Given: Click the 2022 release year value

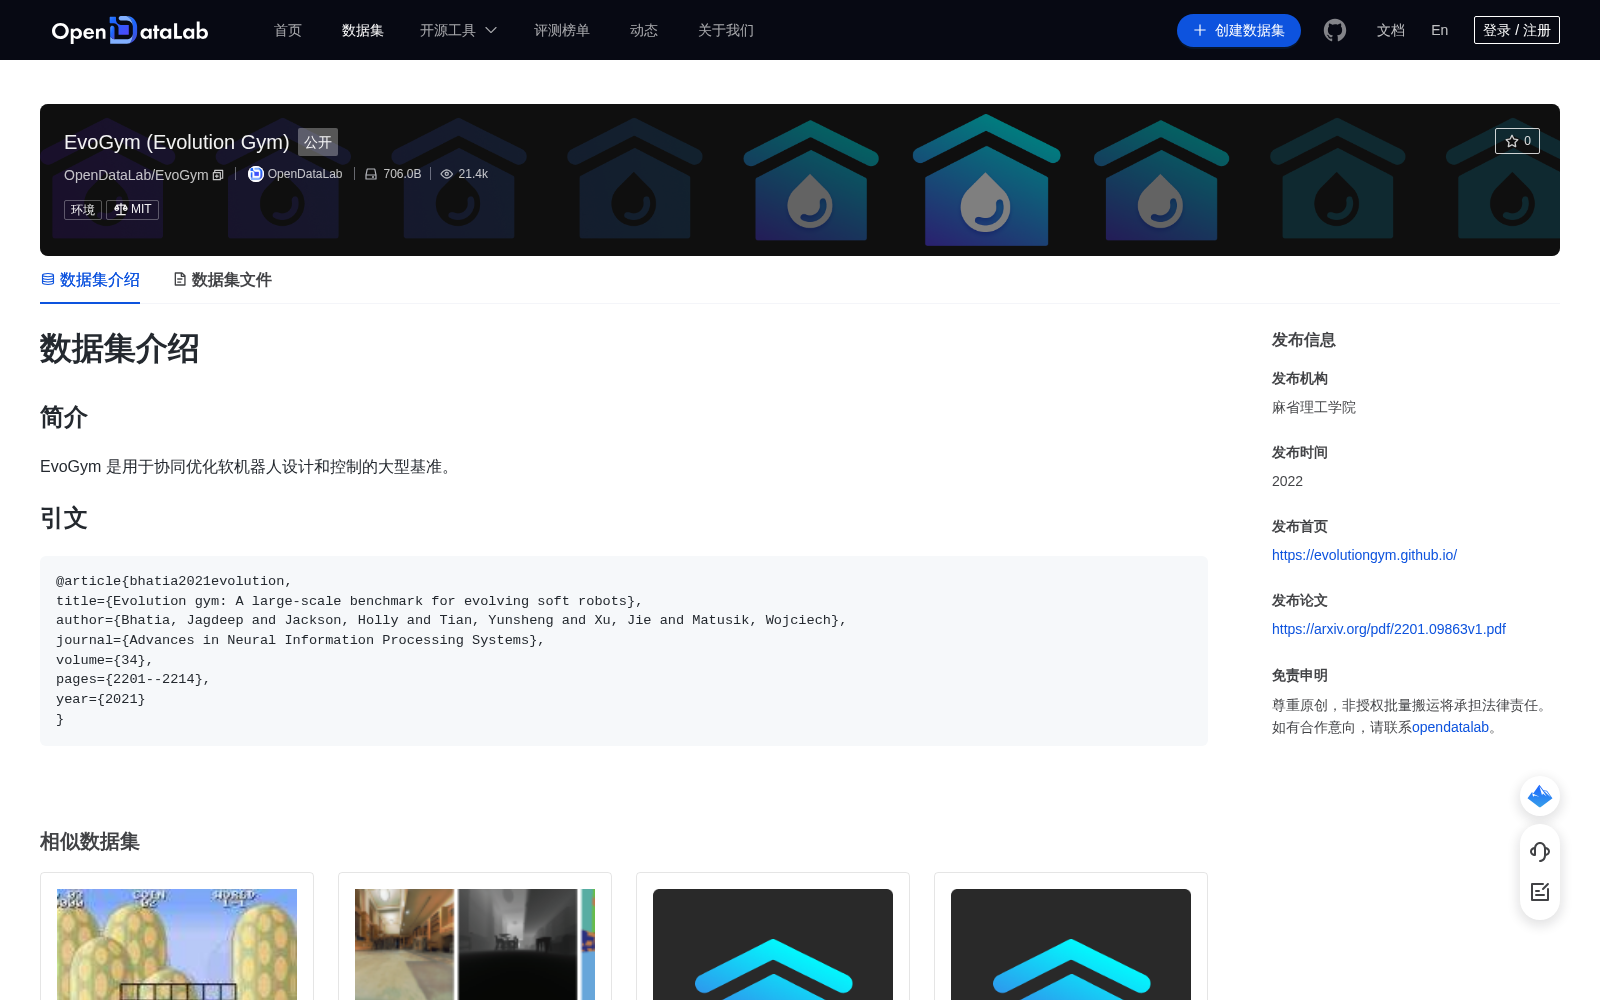Looking at the screenshot, I should point(1287,481).
